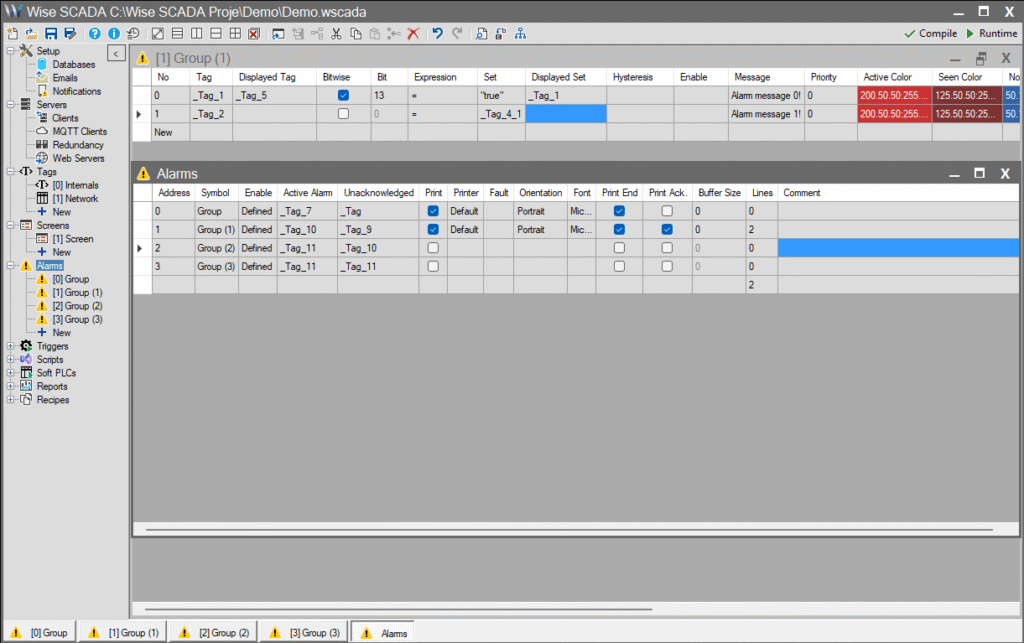
Task: Click the Close all windows toolbar icon
Action: (x=254, y=33)
